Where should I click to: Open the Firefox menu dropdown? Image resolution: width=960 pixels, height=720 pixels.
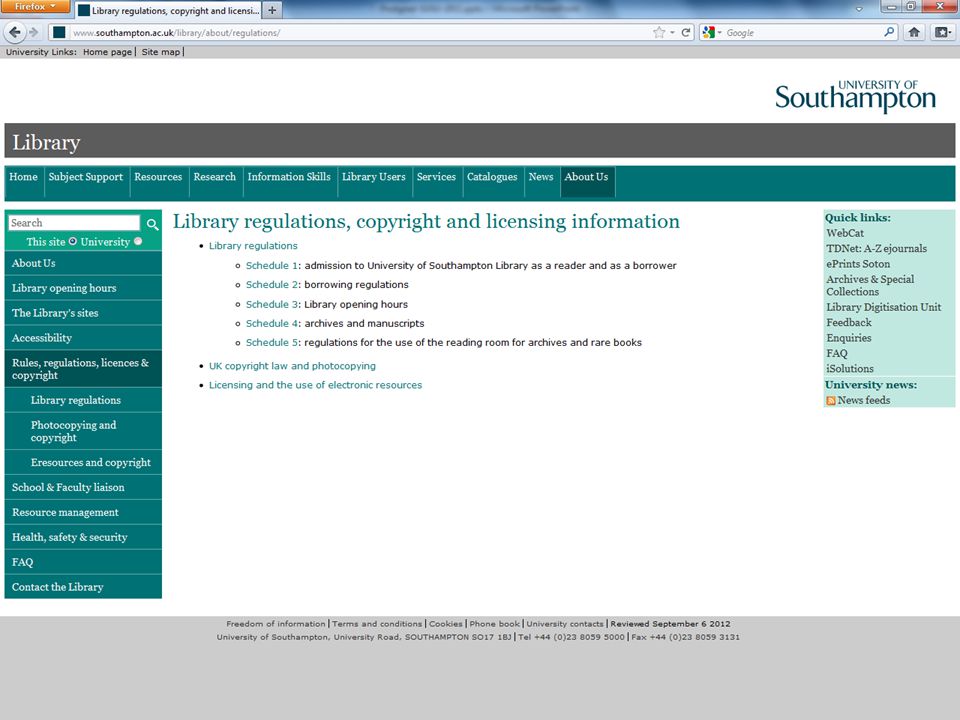(36, 7)
